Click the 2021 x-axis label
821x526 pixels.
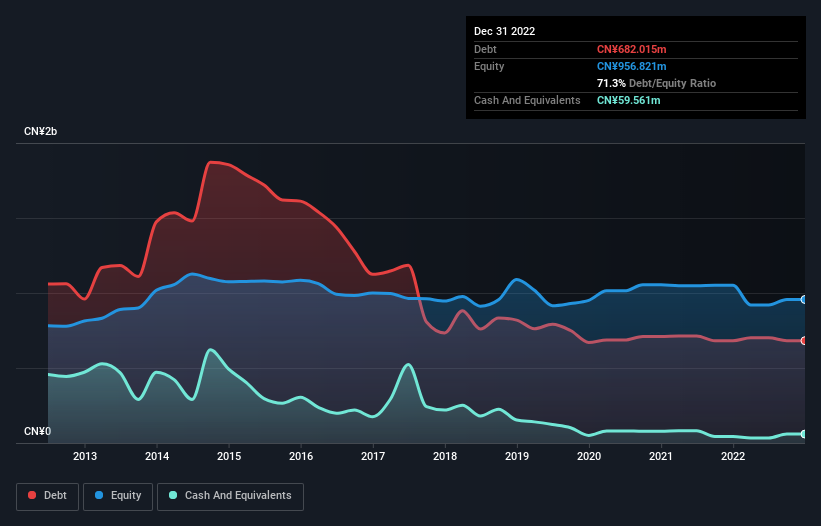661,456
